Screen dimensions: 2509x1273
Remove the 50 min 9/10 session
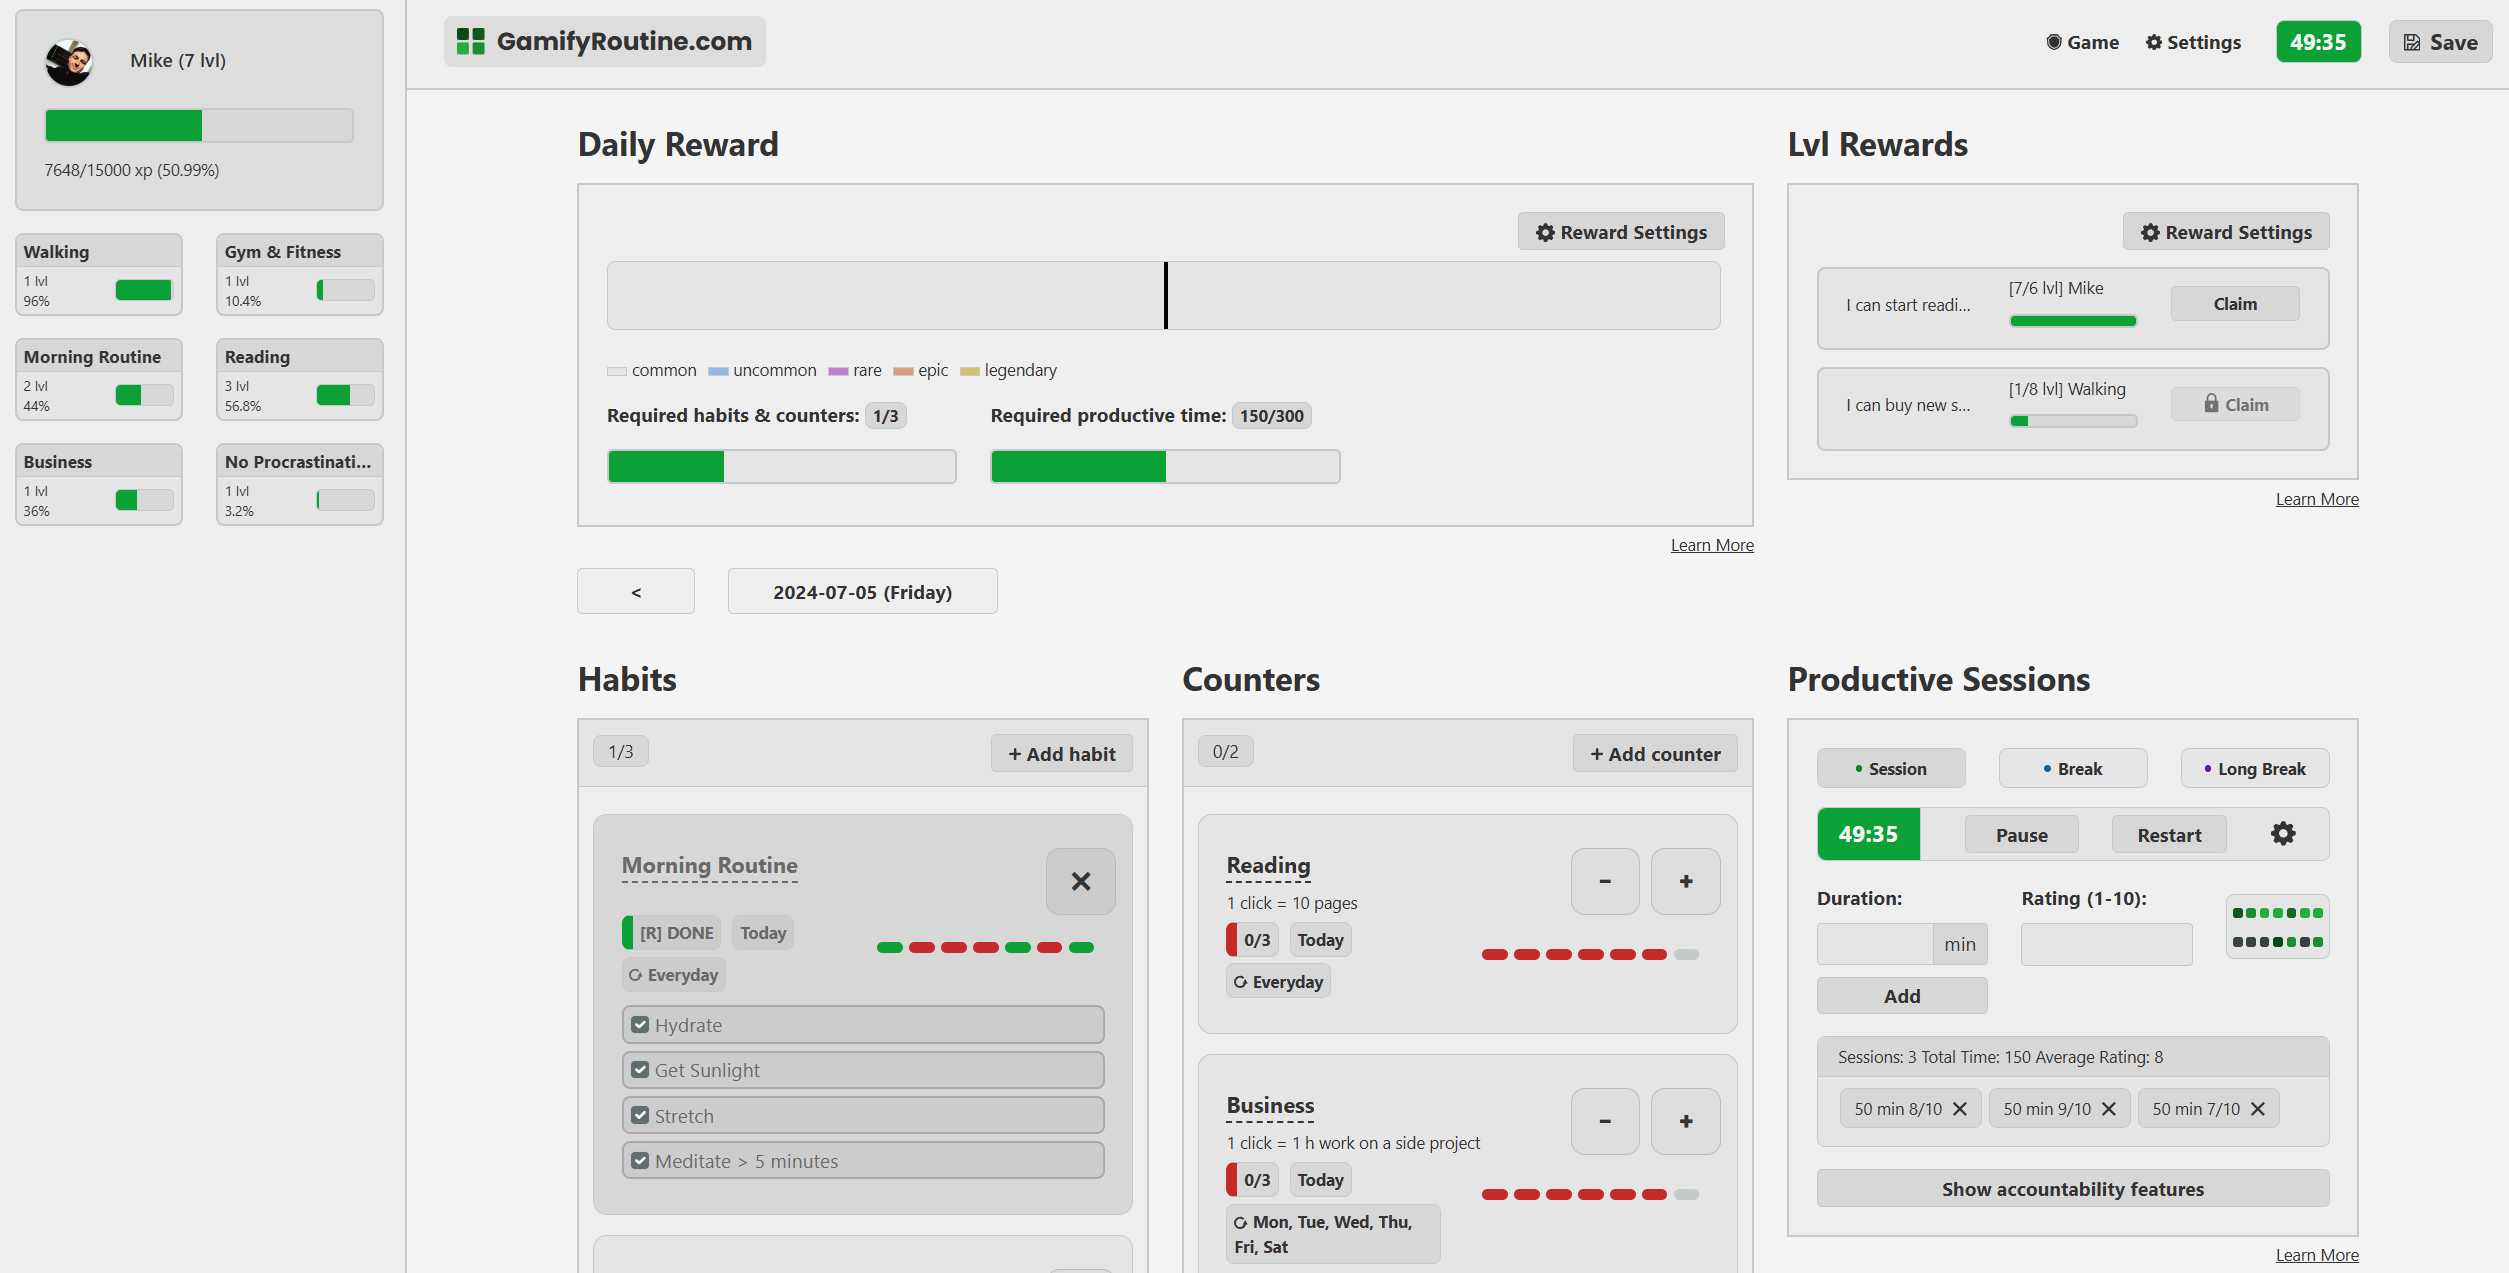point(2109,1109)
